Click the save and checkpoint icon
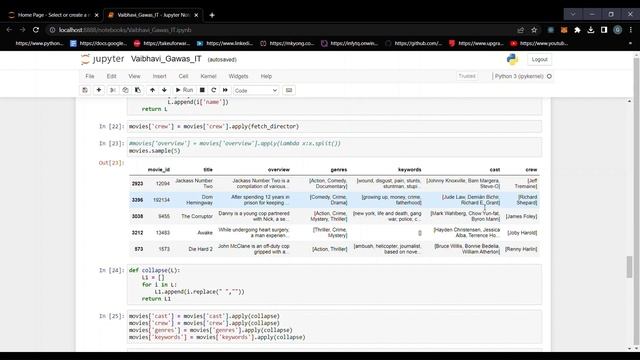 85,90
